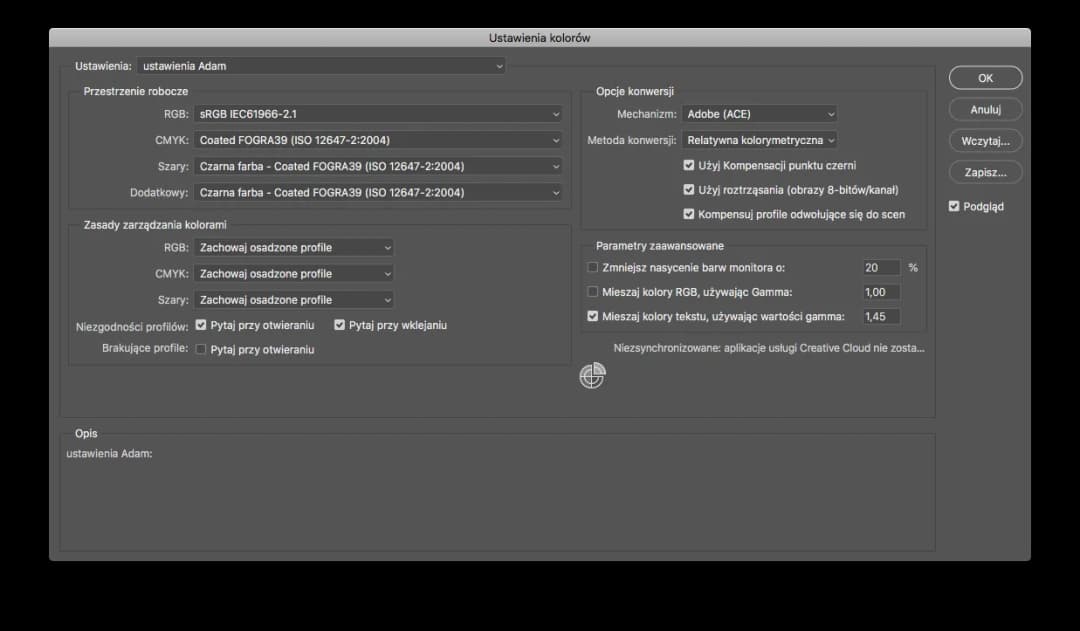Open the Ustawienia preset dropdown
This screenshot has width=1080, height=631.
point(321,66)
